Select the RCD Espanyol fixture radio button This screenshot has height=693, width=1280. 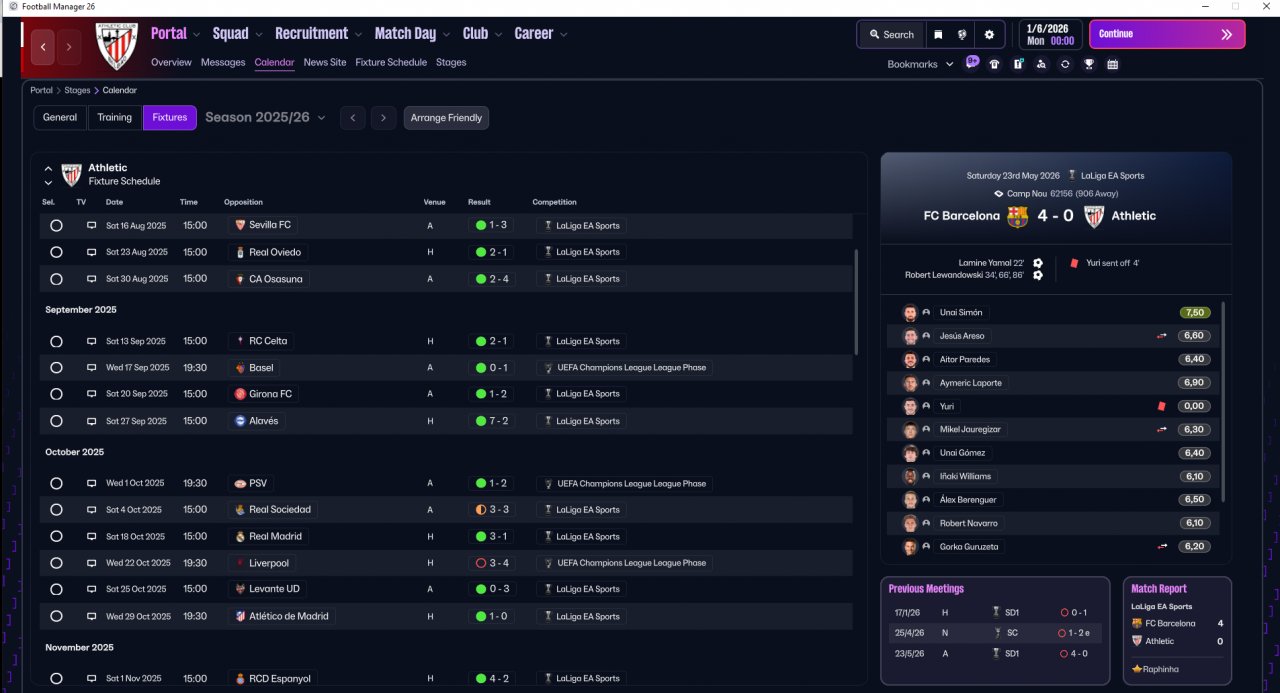click(56, 679)
